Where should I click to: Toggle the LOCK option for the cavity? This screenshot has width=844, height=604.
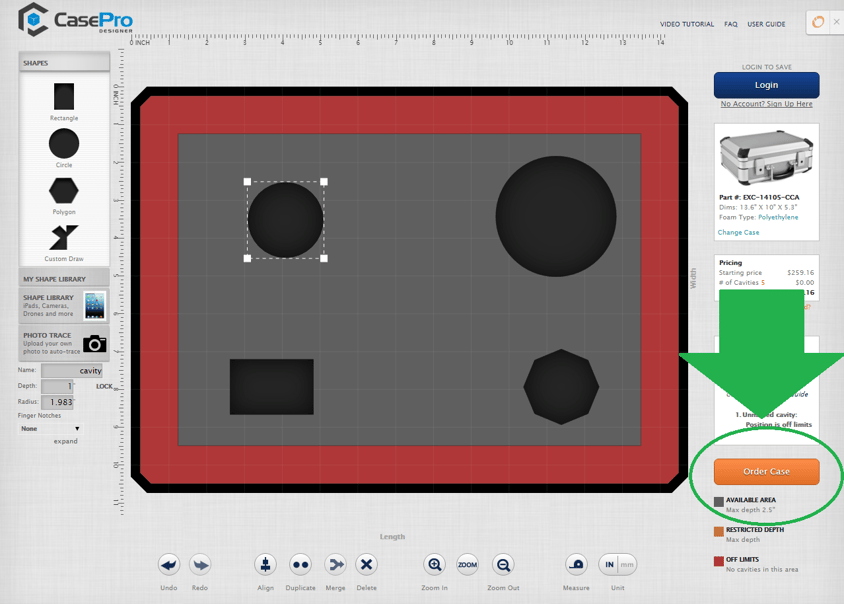[104, 386]
